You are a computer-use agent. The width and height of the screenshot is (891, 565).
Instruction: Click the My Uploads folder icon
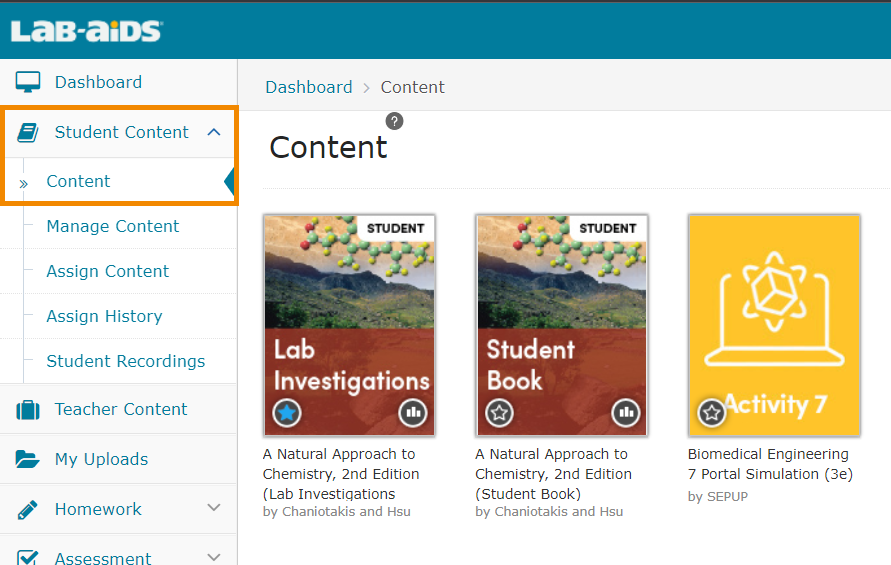click(28, 459)
